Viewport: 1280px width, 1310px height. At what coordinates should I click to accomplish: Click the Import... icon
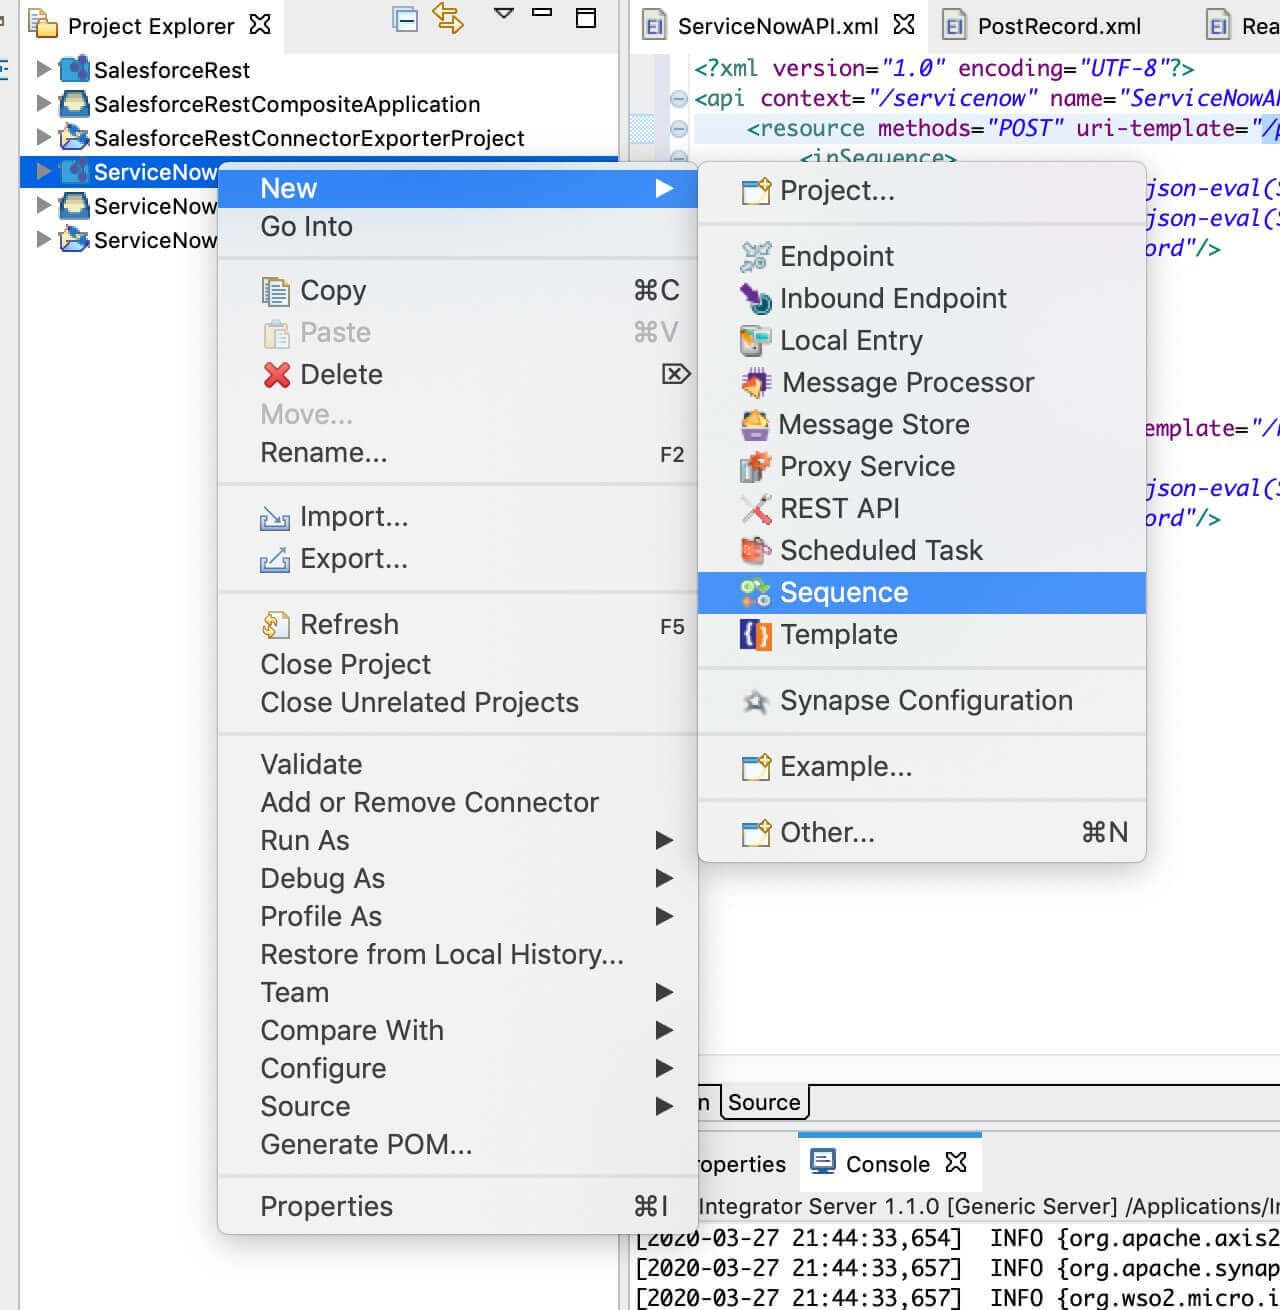click(275, 518)
